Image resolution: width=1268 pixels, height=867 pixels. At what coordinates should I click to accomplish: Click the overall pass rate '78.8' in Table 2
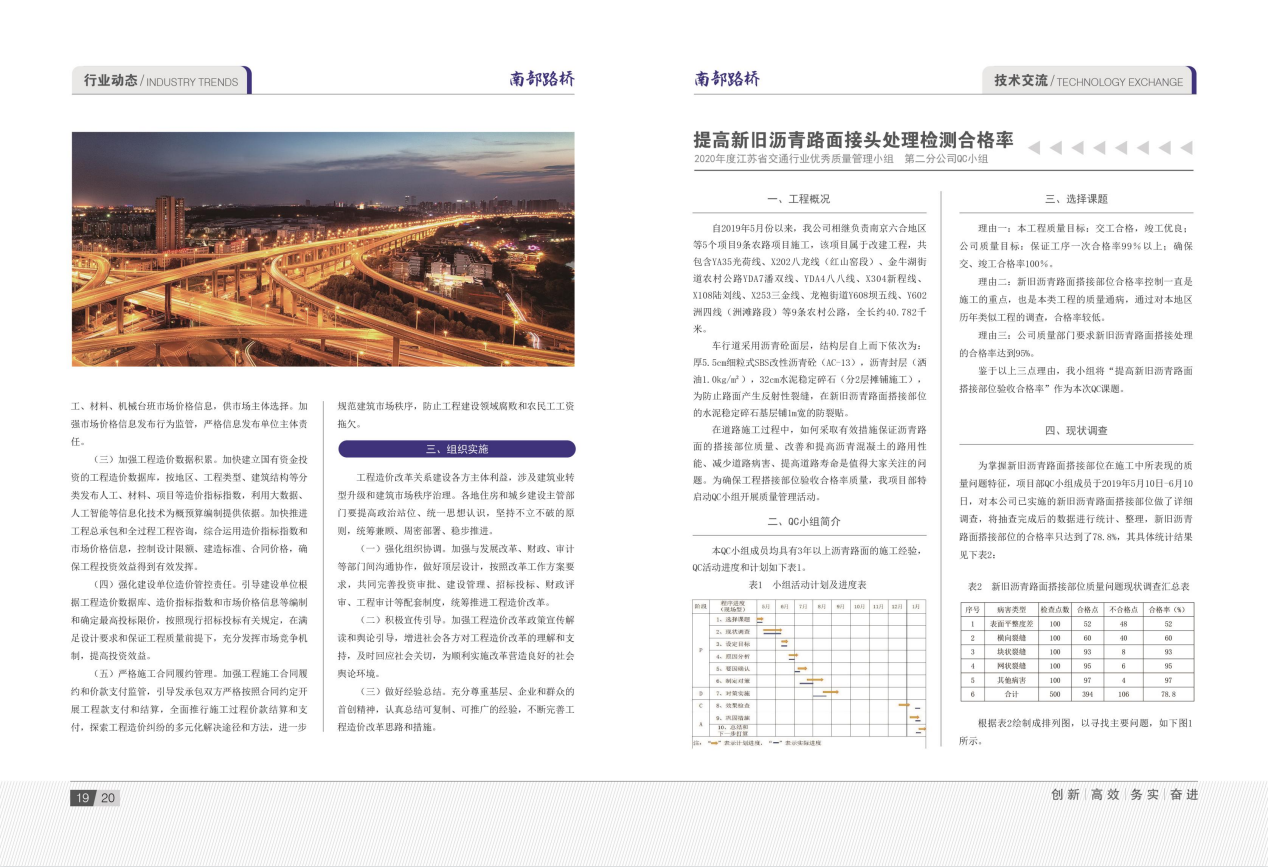pos(1167,693)
